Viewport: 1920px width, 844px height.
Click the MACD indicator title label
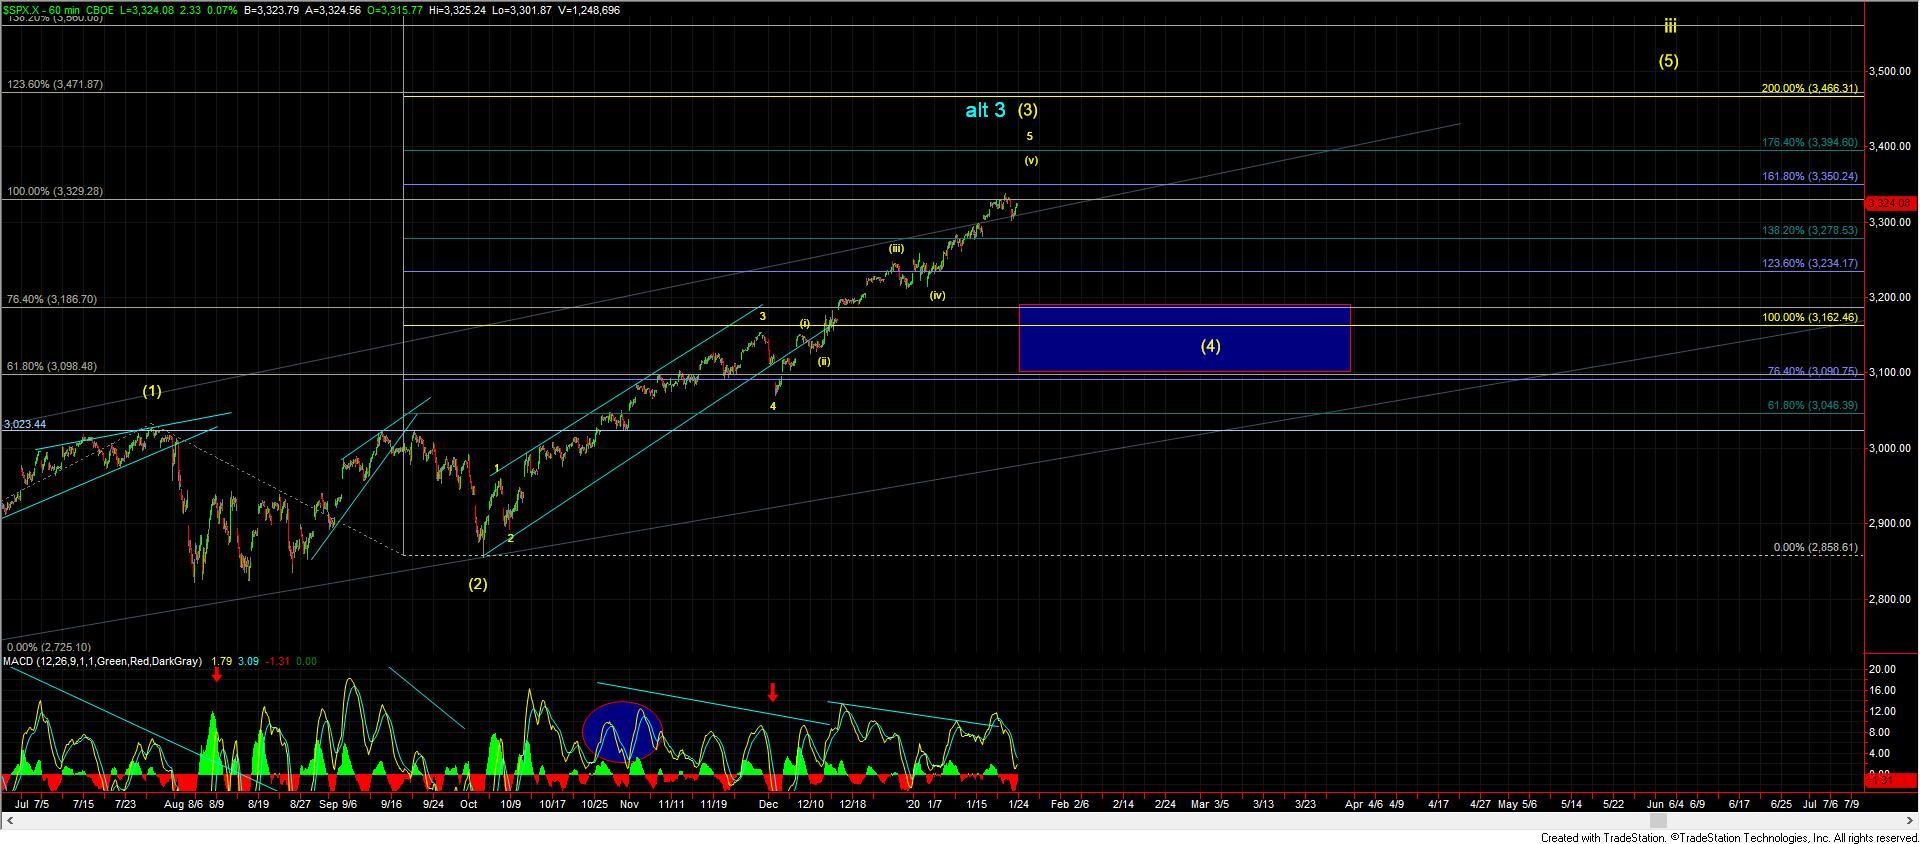[x=103, y=661]
